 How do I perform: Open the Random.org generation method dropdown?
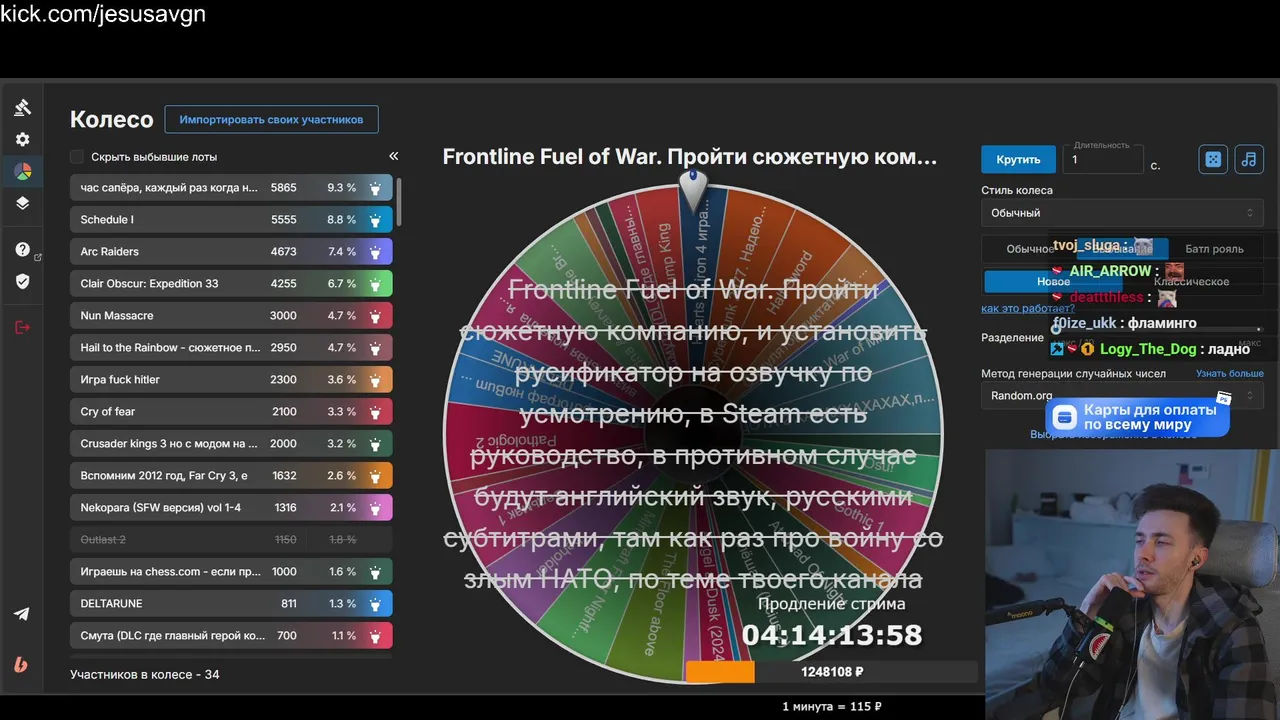click(1122, 396)
